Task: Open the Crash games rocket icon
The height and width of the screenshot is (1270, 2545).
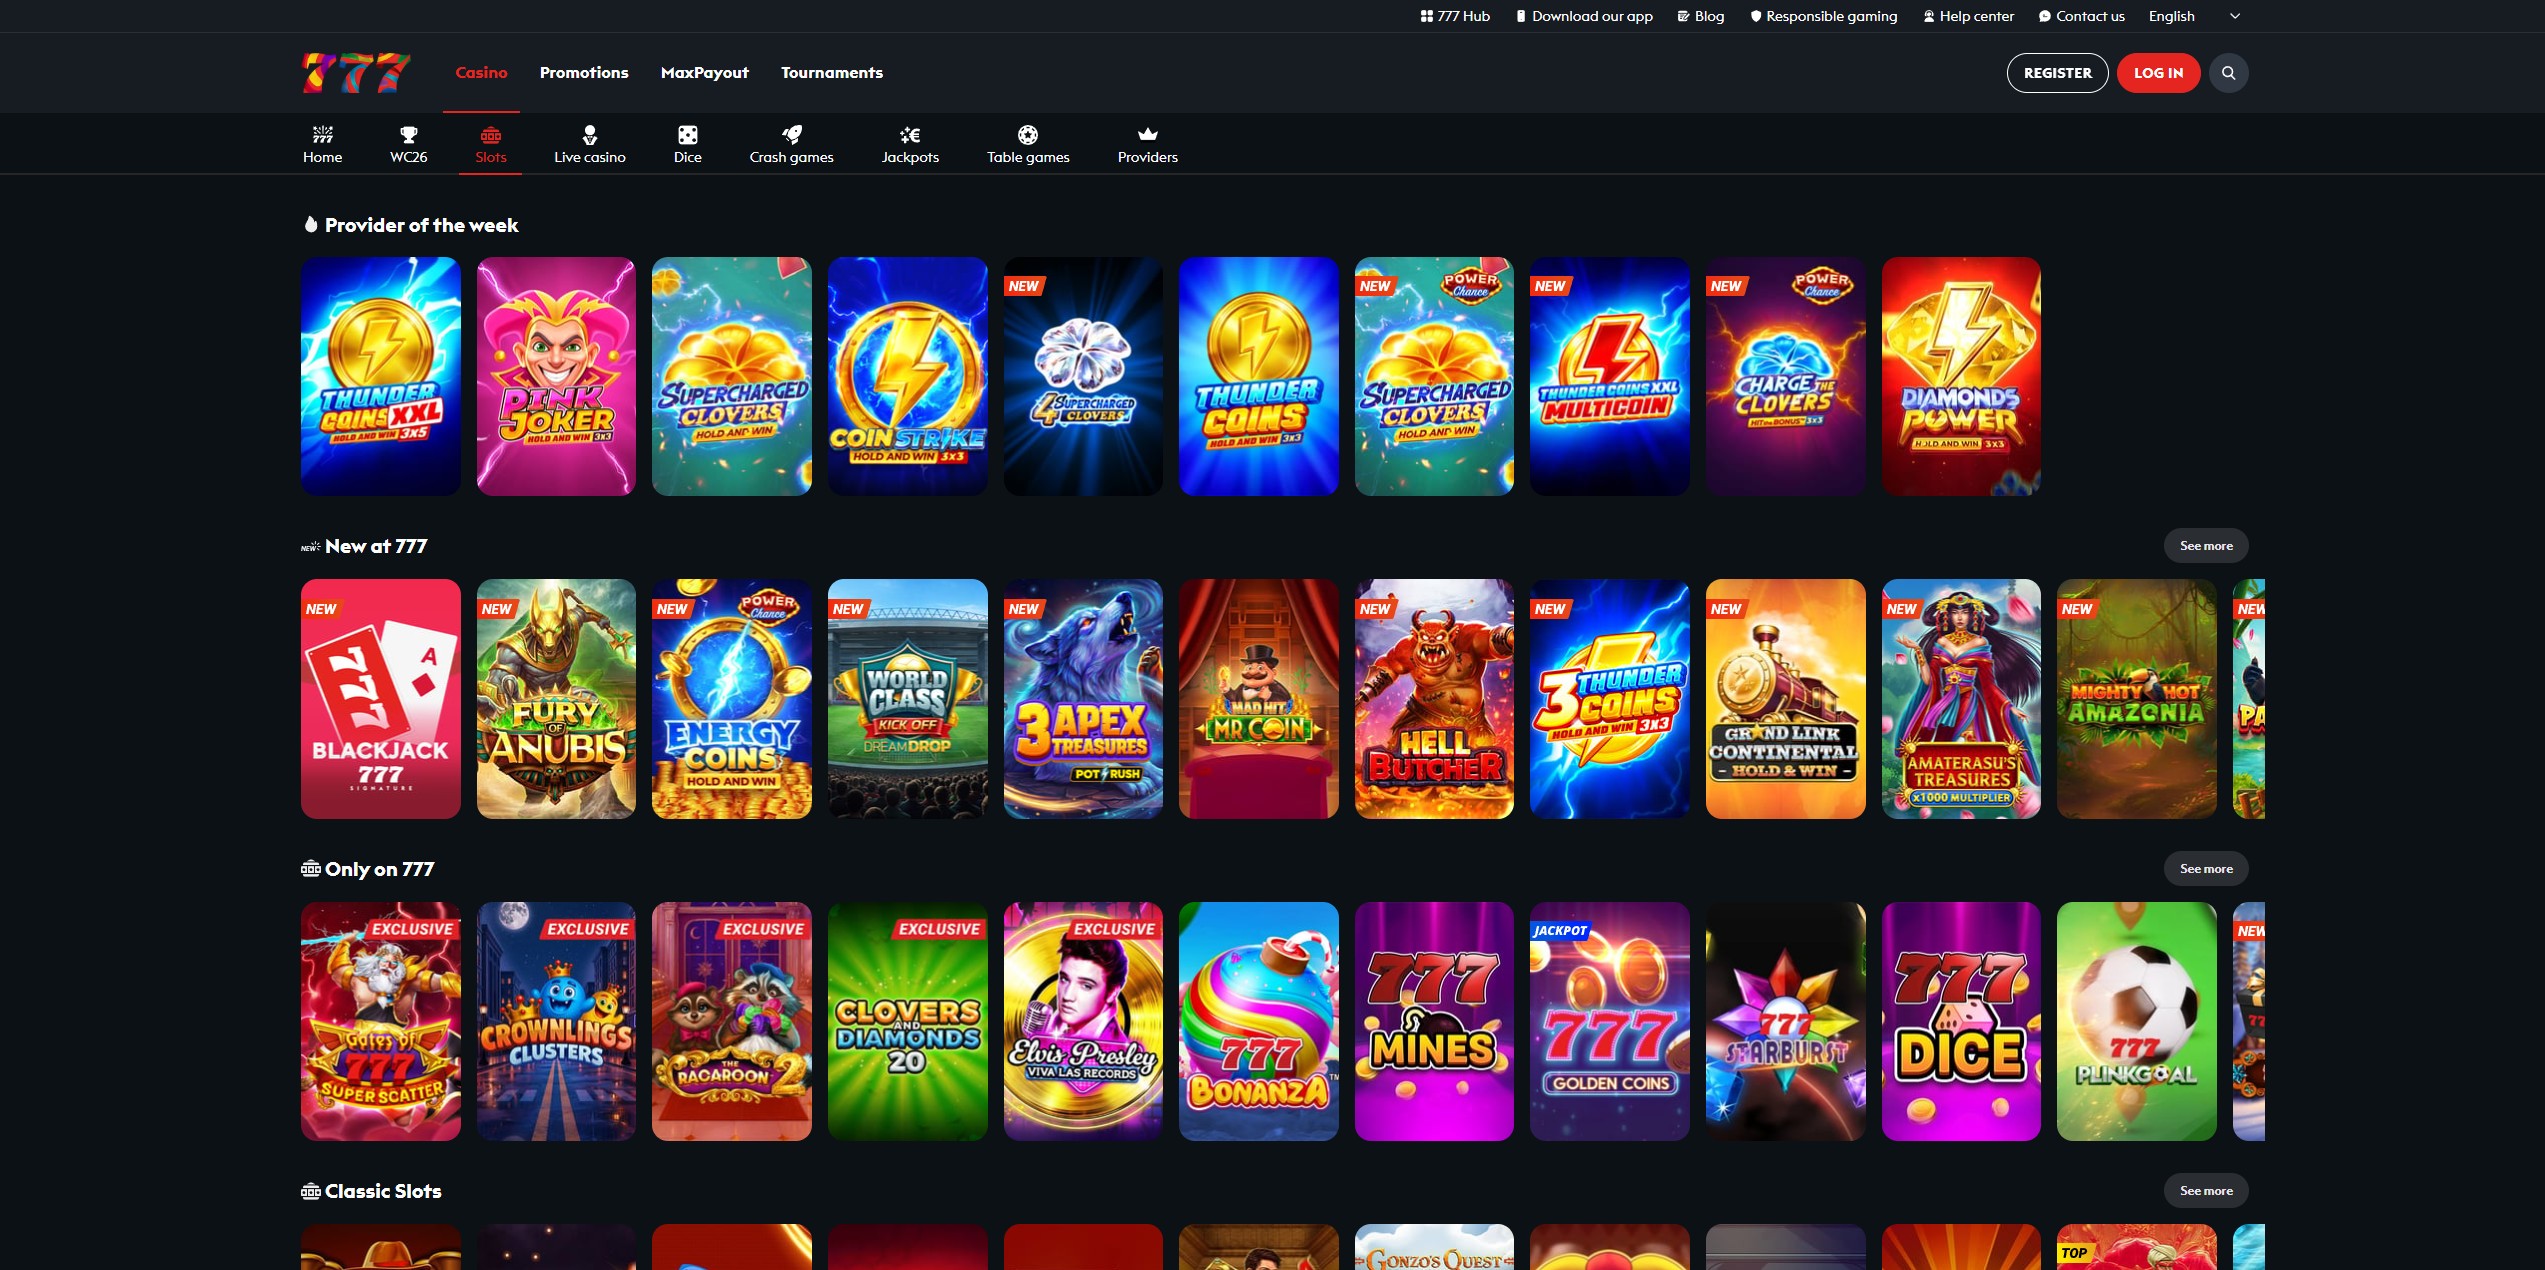Action: (791, 135)
